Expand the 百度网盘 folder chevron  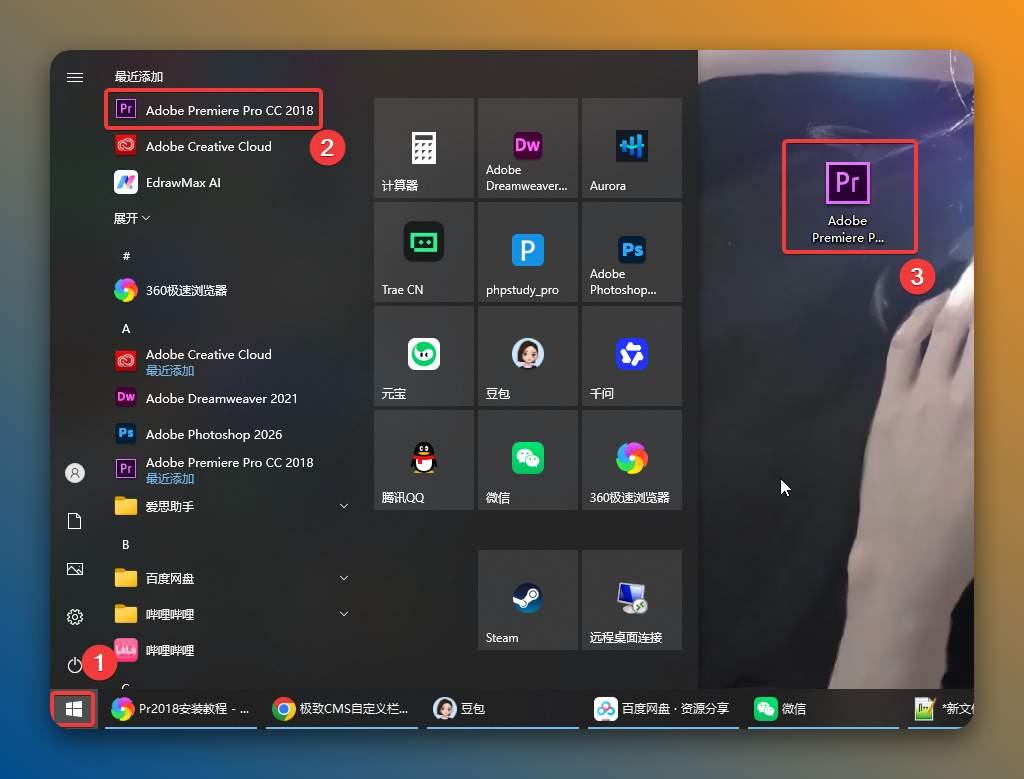(344, 578)
